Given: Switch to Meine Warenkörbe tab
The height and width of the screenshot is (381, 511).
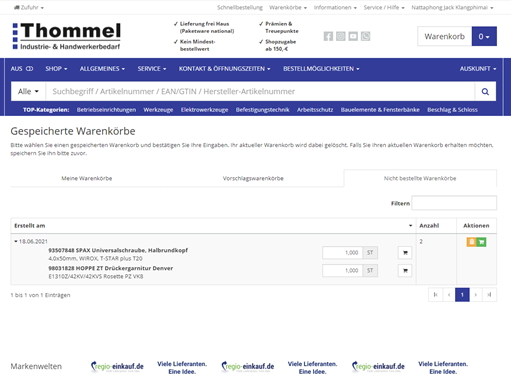Looking at the screenshot, I should [x=87, y=178].
